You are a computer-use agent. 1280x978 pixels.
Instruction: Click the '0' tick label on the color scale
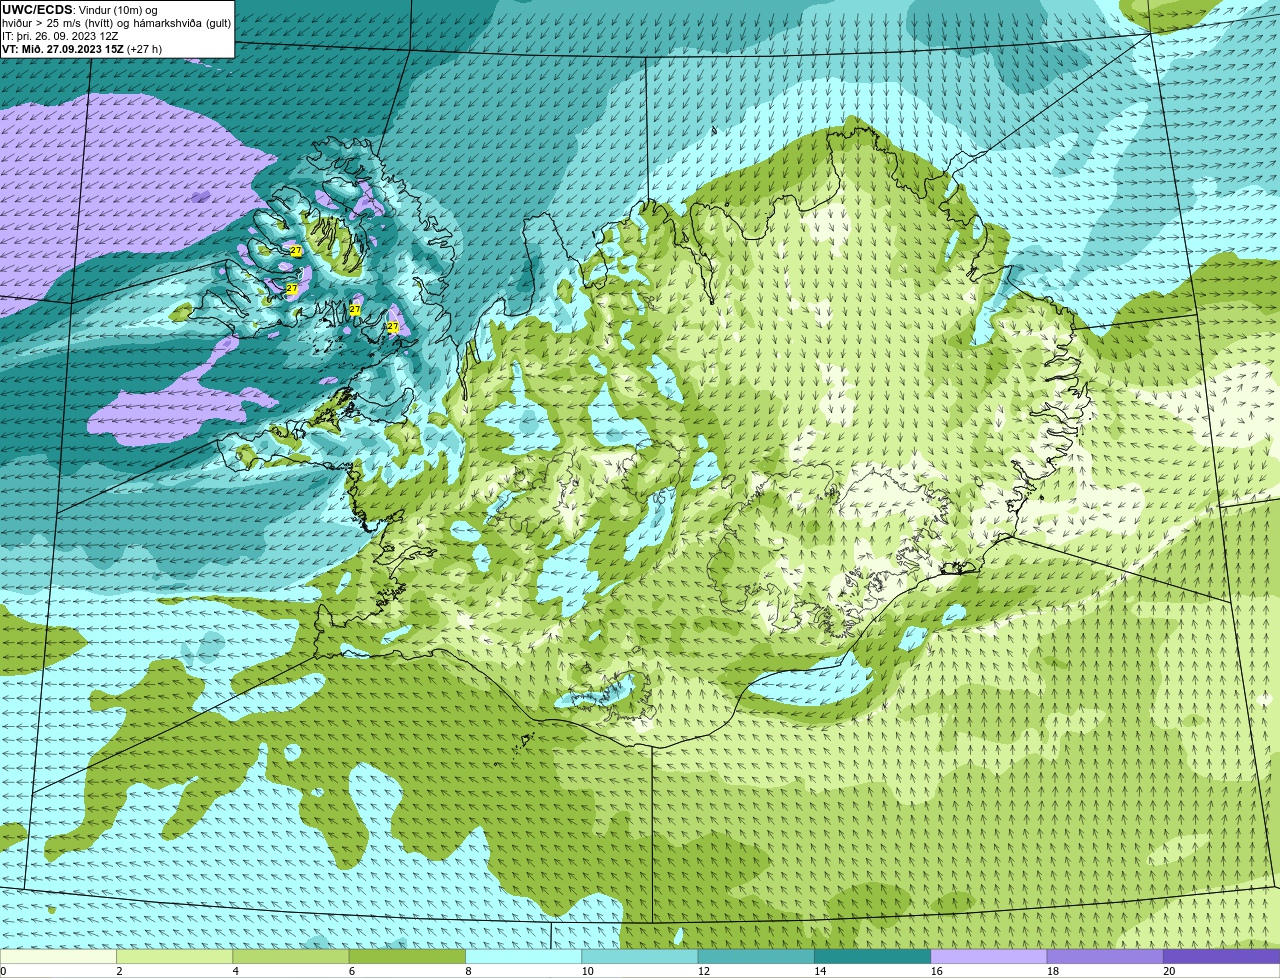point(3,971)
